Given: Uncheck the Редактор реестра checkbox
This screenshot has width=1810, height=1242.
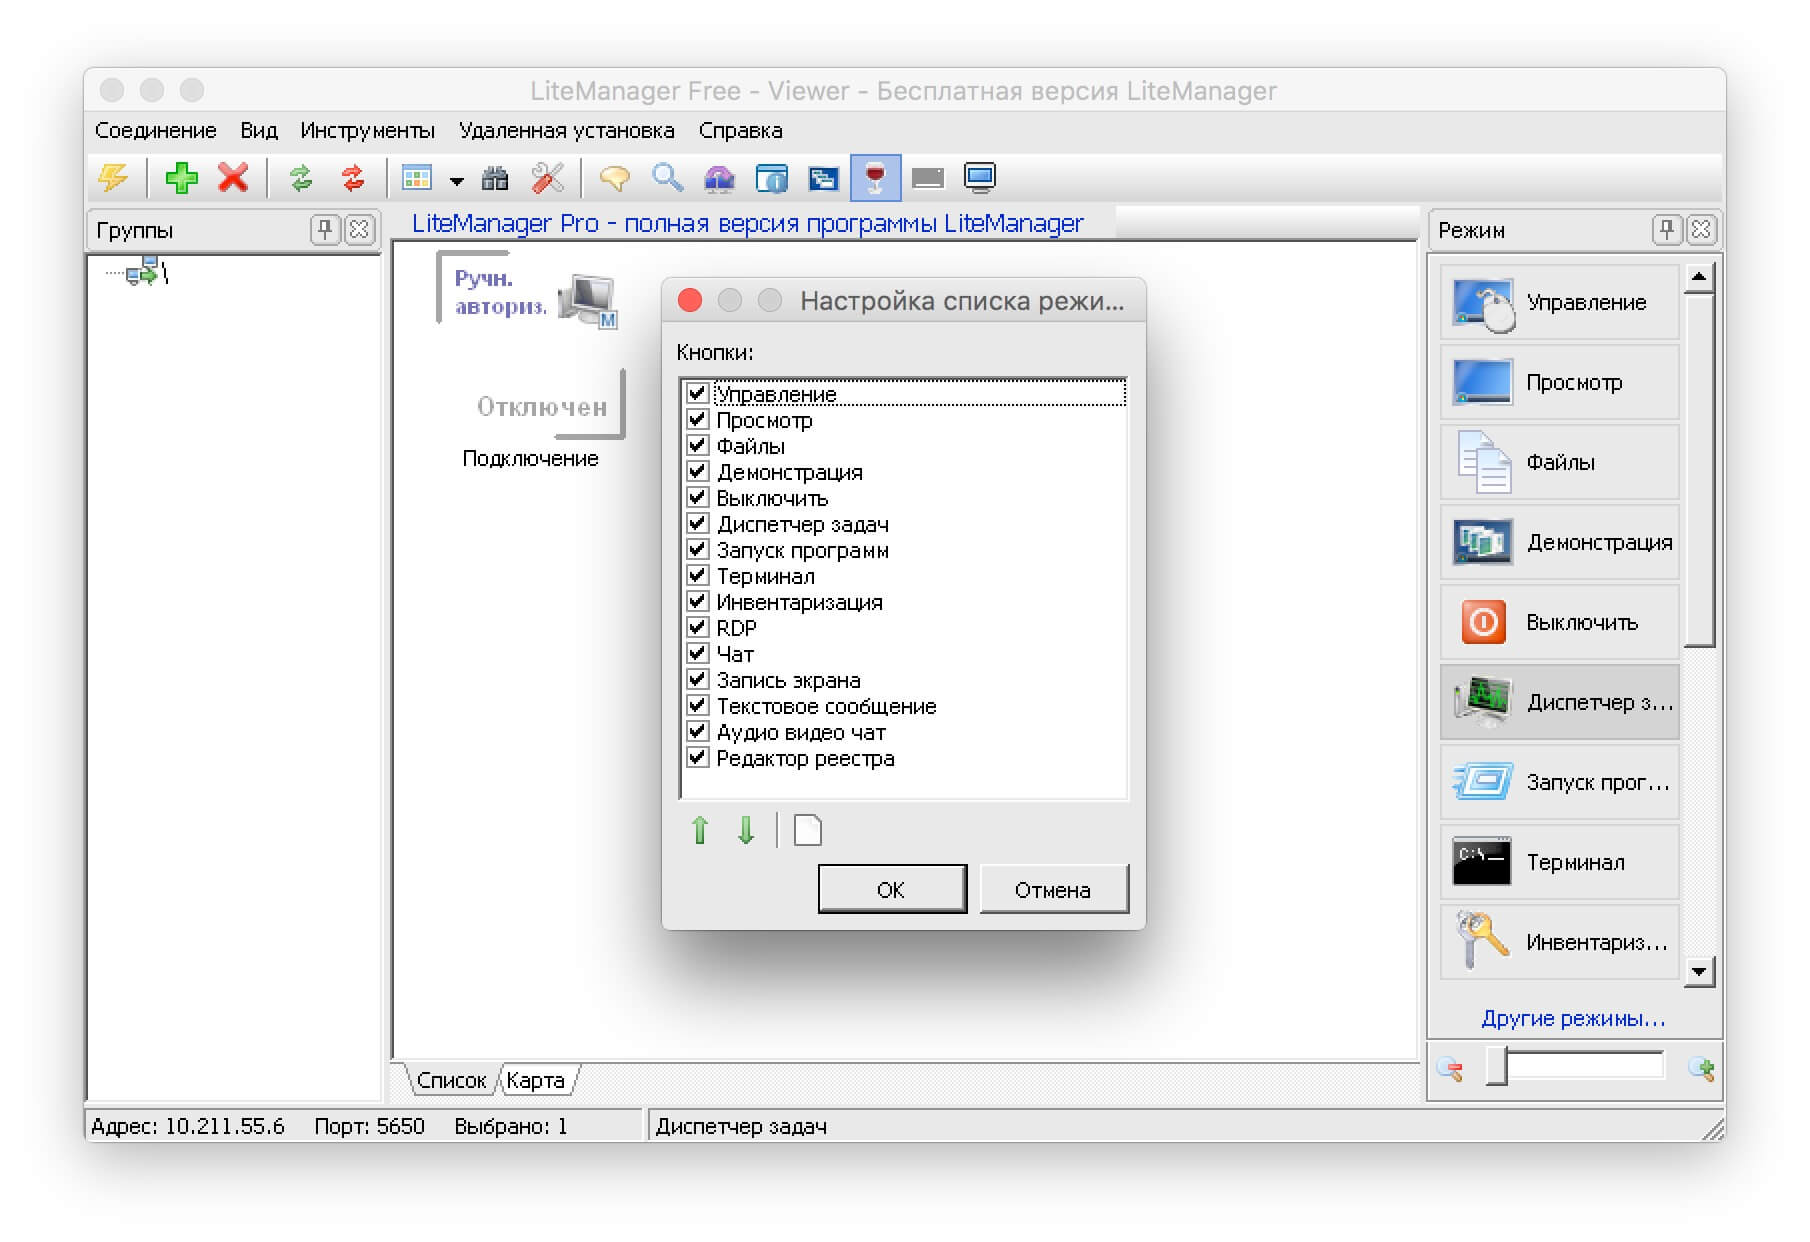Looking at the screenshot, I should 698,757.
